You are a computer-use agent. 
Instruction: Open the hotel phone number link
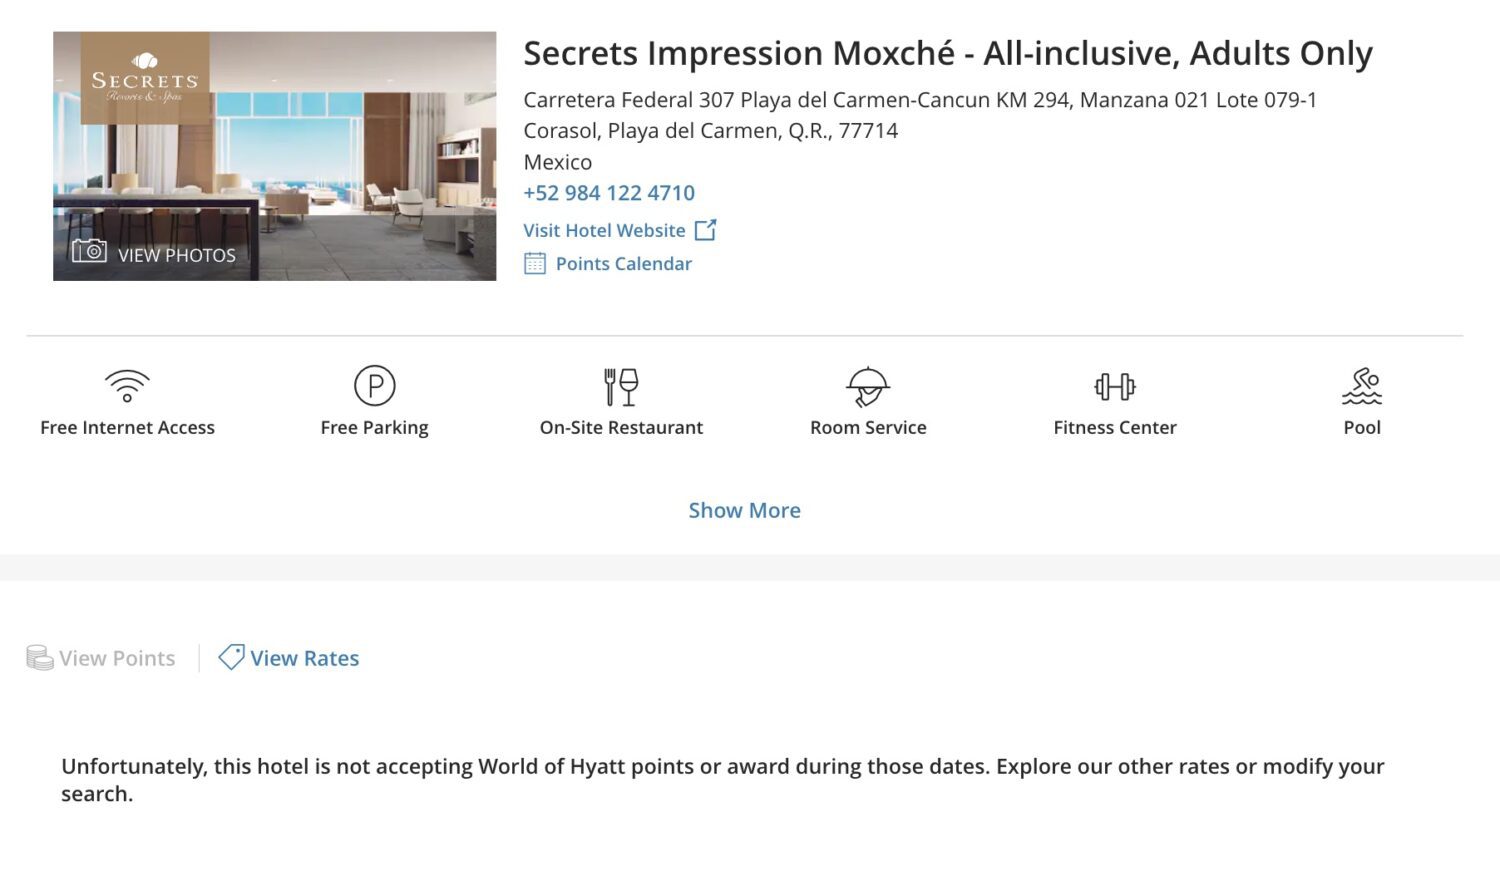(x=609, y=192)
